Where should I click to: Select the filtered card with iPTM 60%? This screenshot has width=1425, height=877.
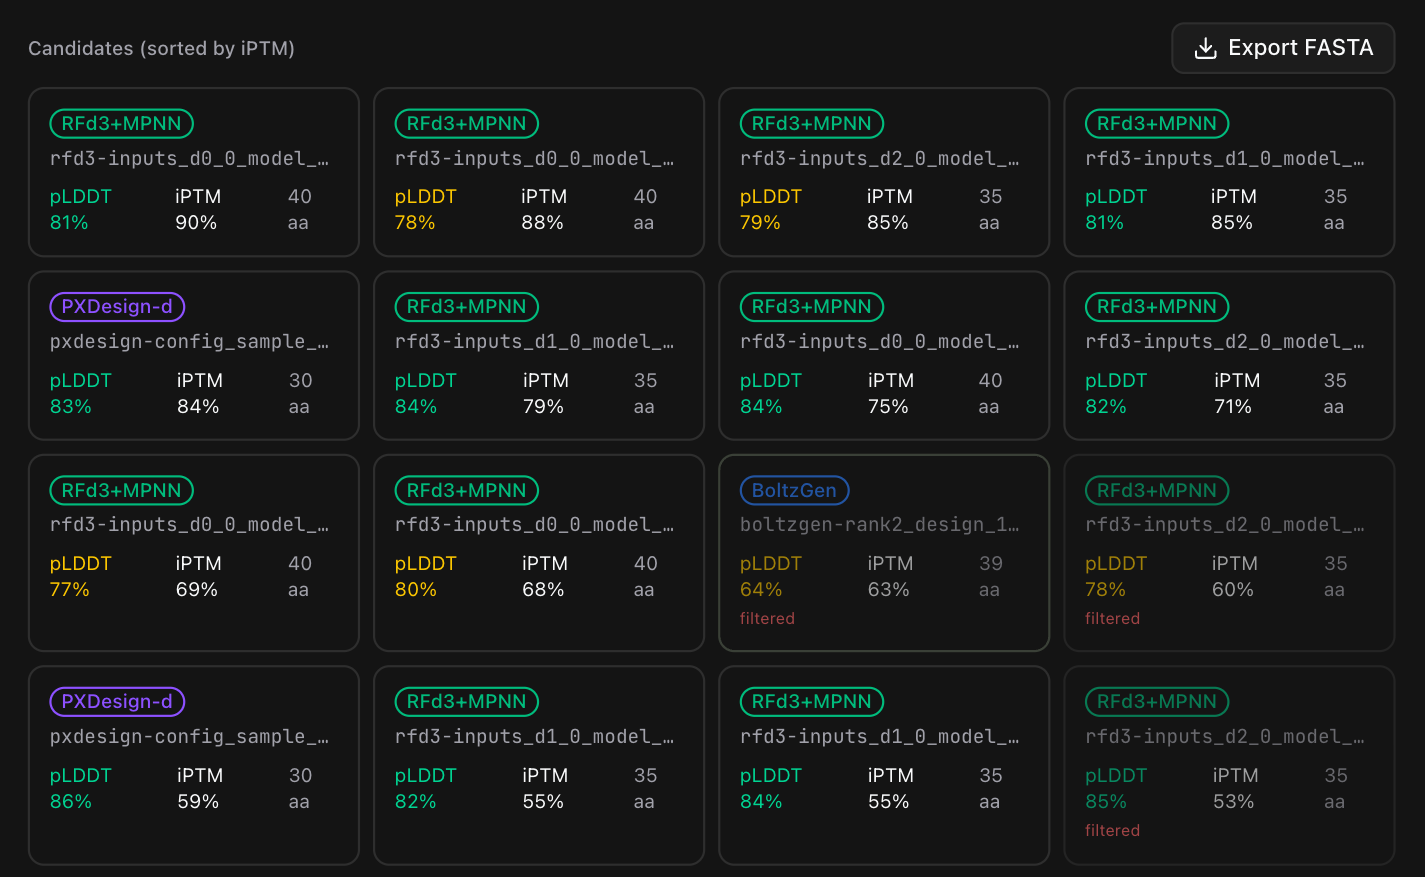[1229, 553]
